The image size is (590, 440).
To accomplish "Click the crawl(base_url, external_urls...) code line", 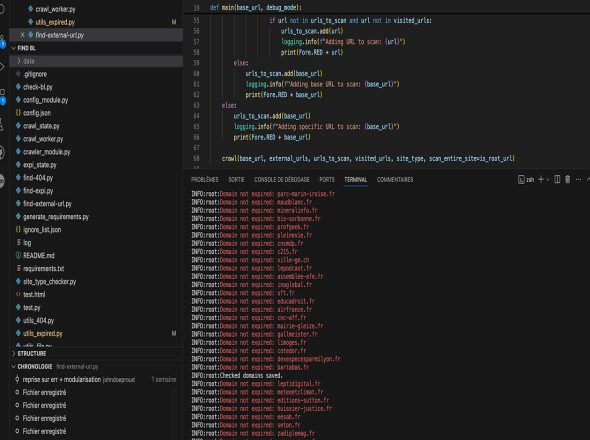I will pyautogui.click(x=368, y=158).
